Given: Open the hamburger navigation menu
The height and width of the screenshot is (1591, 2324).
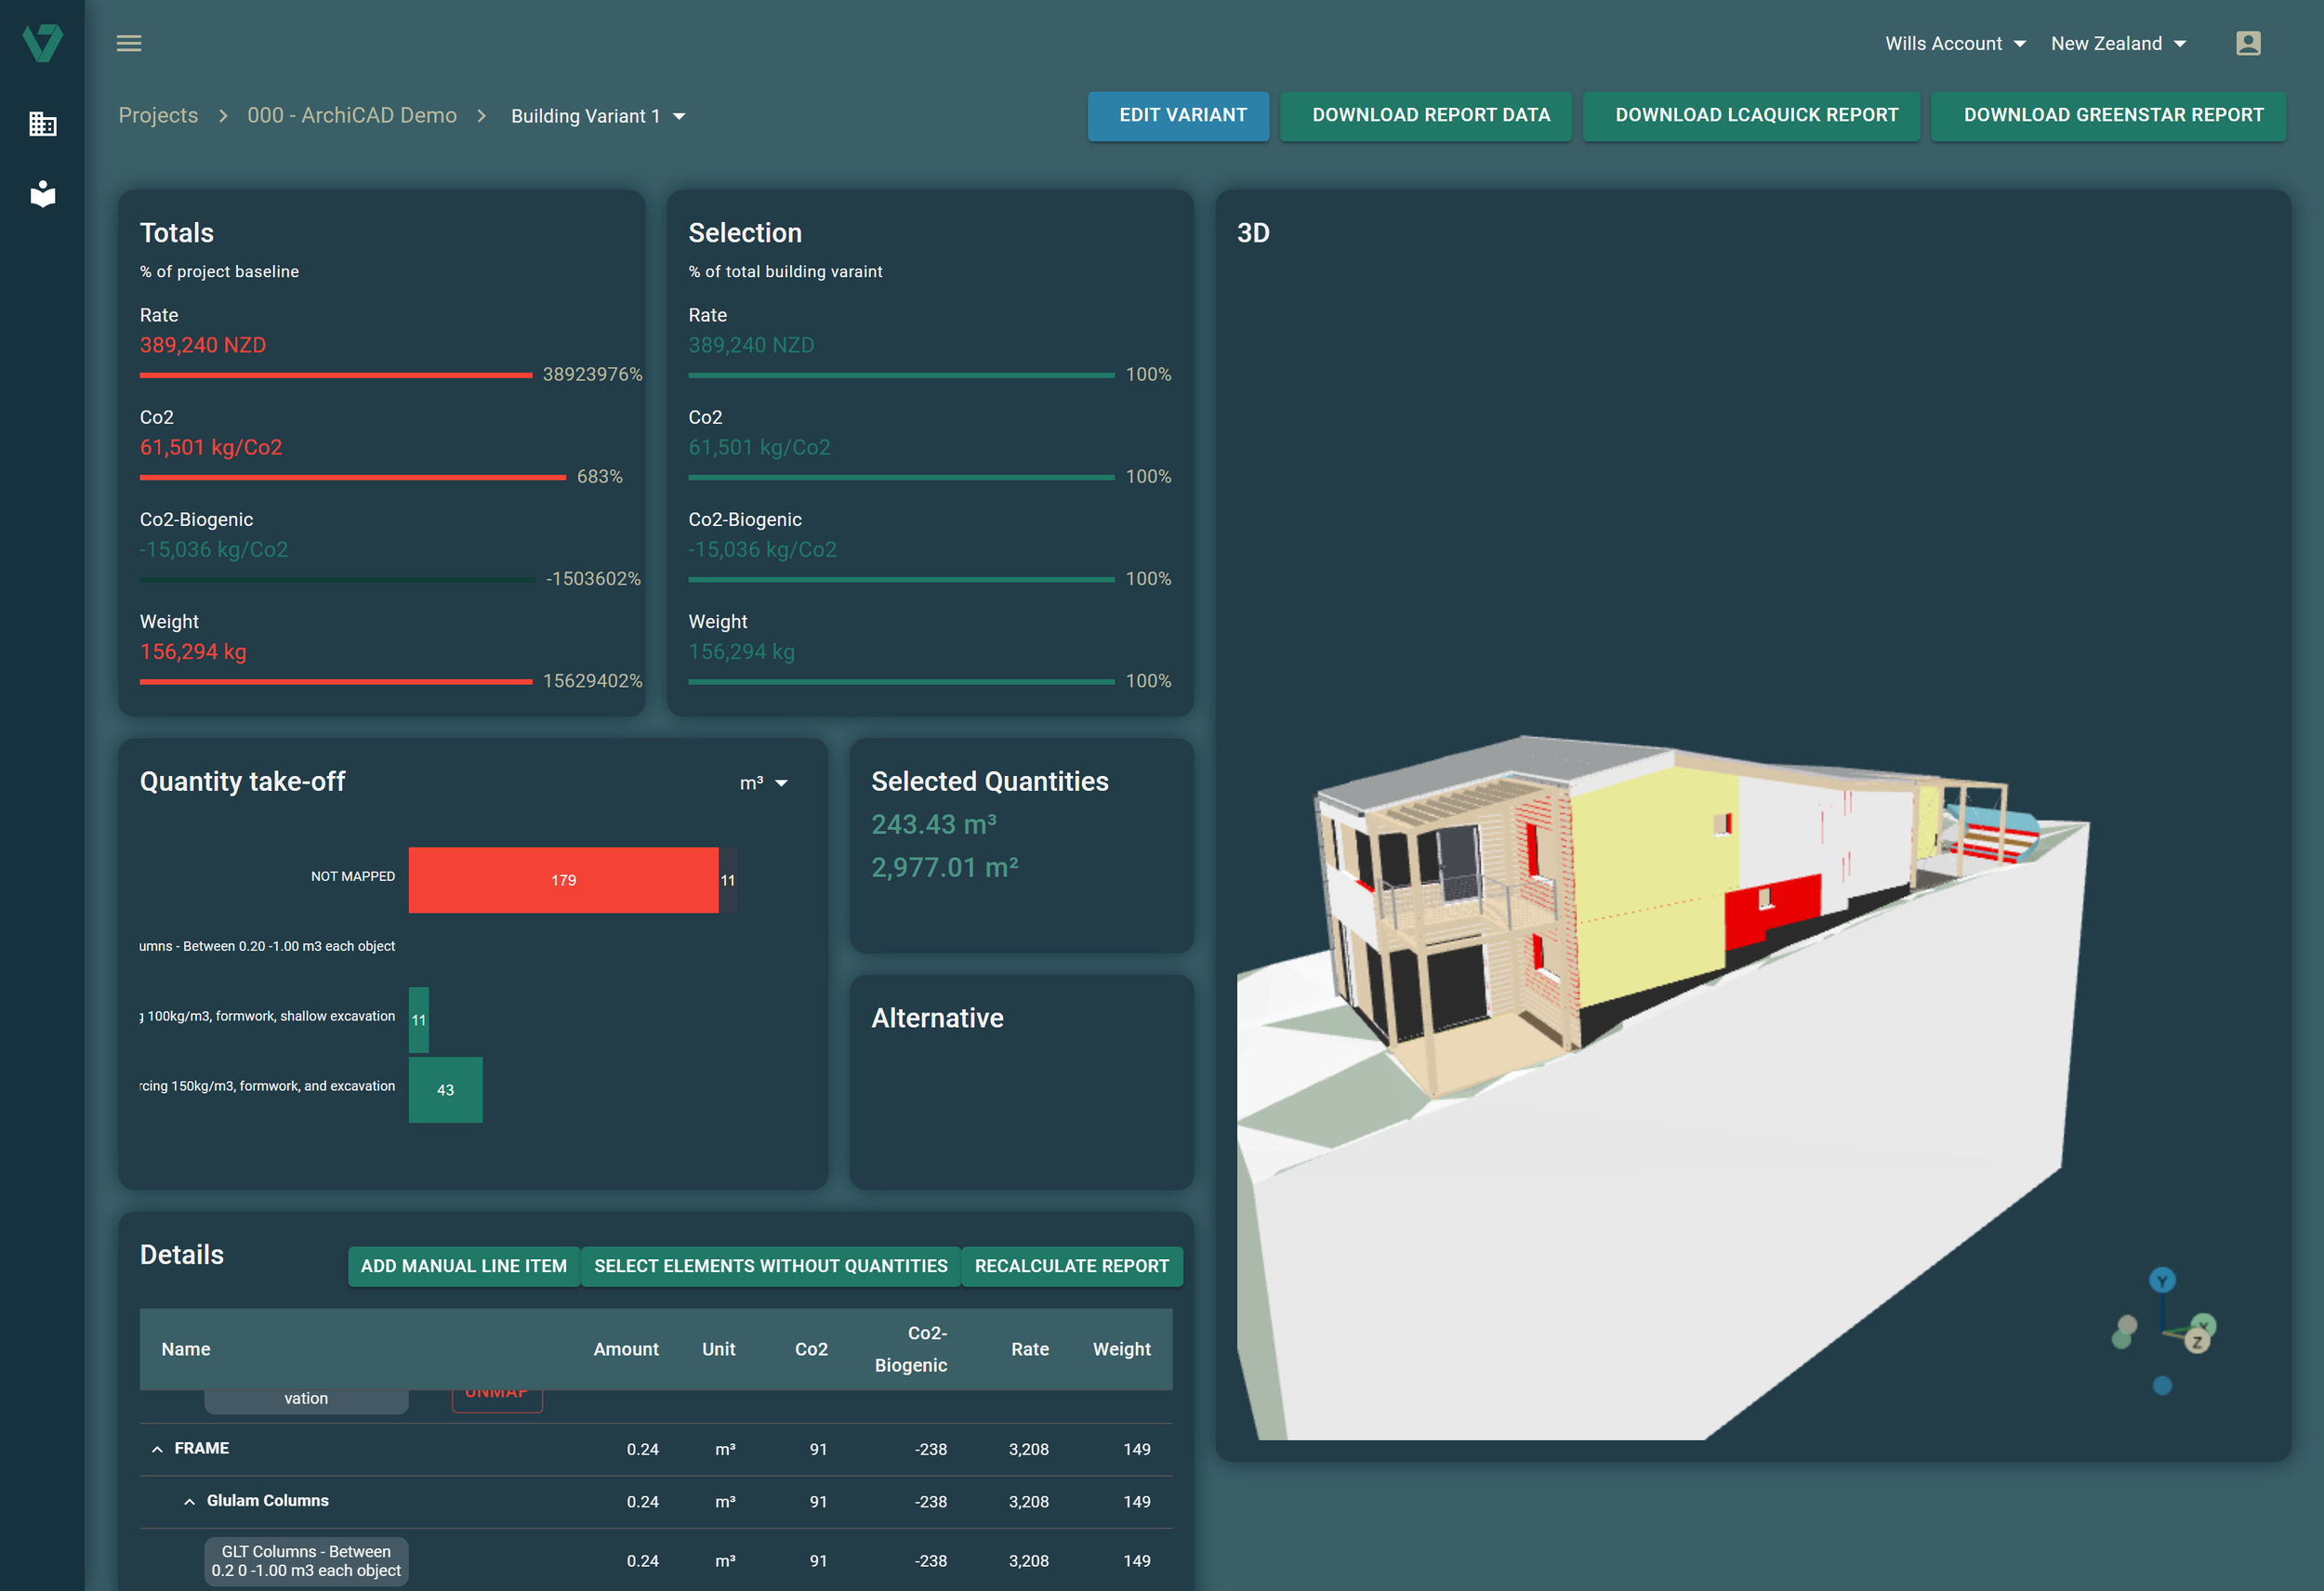Looking at the screenshot, I should [x=129, y=43].
